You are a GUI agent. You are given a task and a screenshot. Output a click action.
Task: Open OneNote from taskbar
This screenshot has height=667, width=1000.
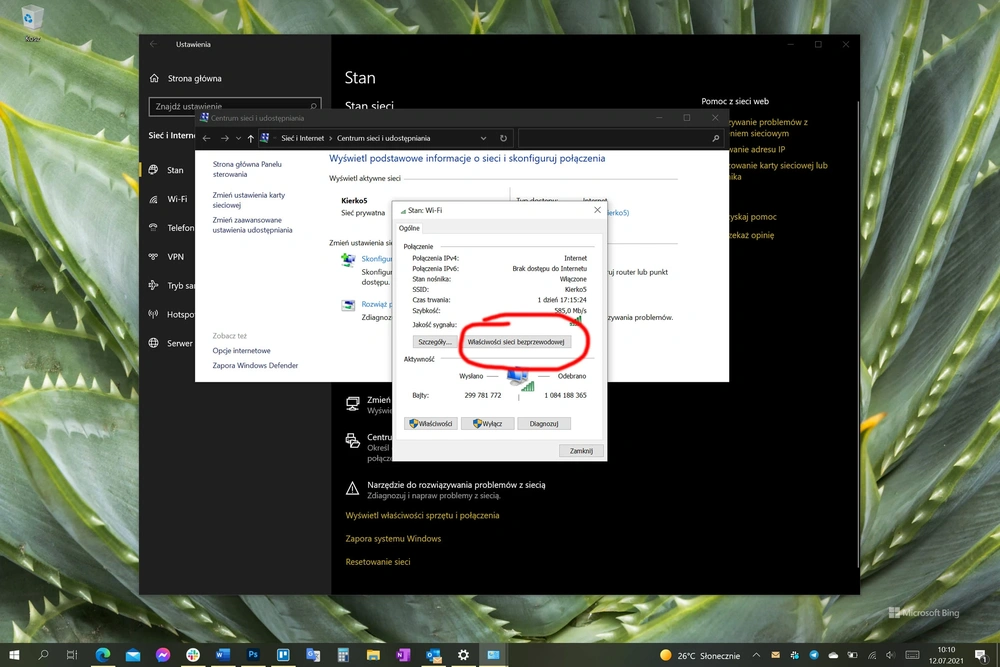click(403, 655)
